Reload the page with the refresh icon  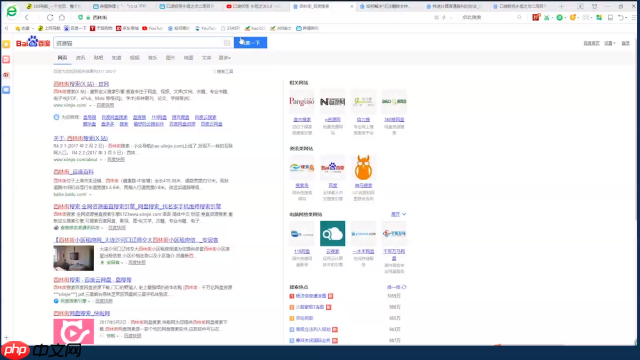click(x=50, y=18)
